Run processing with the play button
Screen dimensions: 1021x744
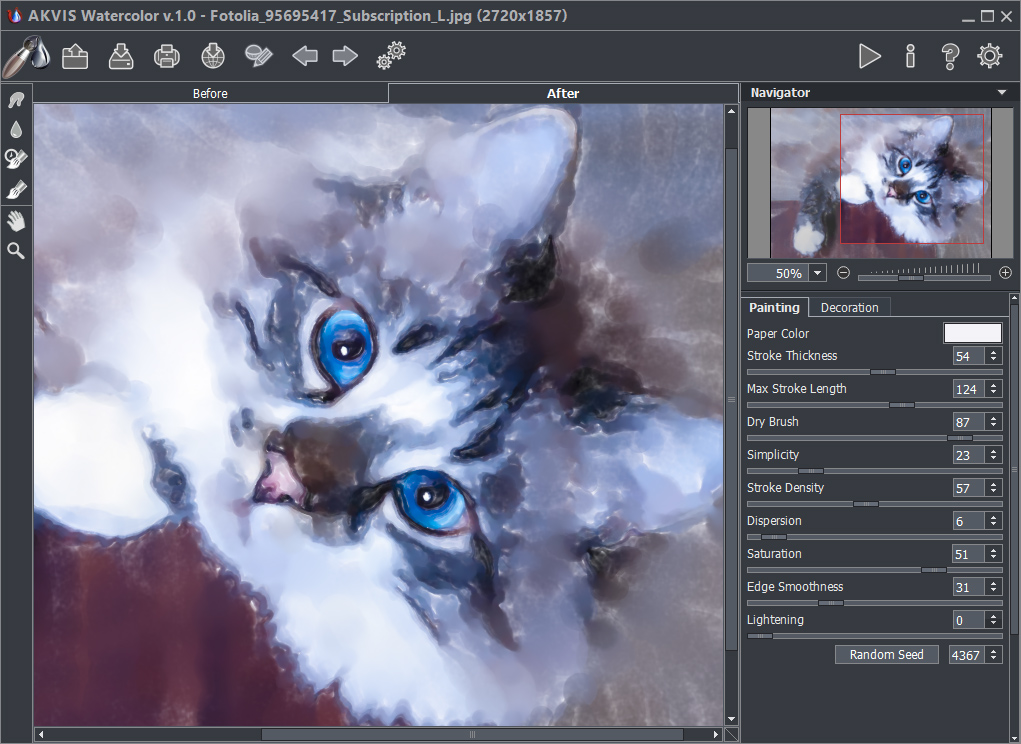click(x=870, y=56)
